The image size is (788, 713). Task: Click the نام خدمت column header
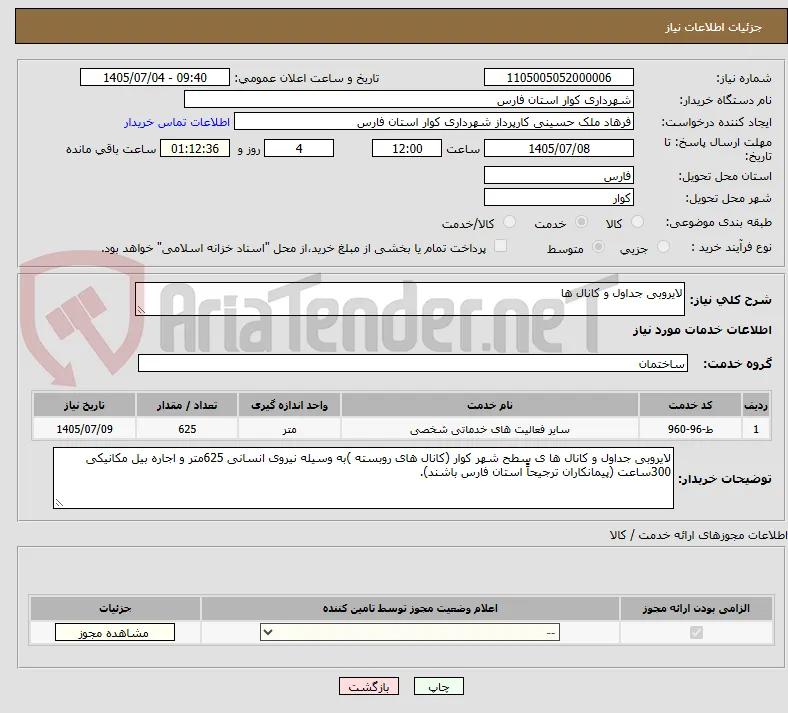click(489, 405)
